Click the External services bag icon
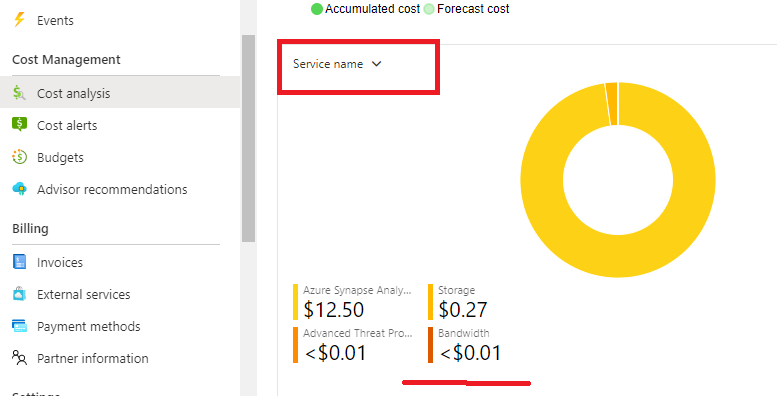 (x=19, y=294)
